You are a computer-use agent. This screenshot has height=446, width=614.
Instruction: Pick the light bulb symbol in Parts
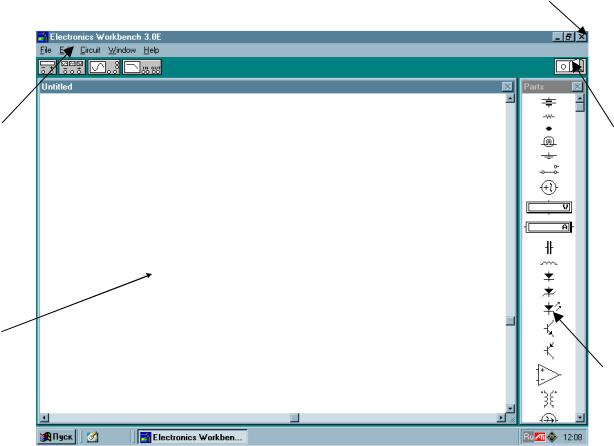549,141
